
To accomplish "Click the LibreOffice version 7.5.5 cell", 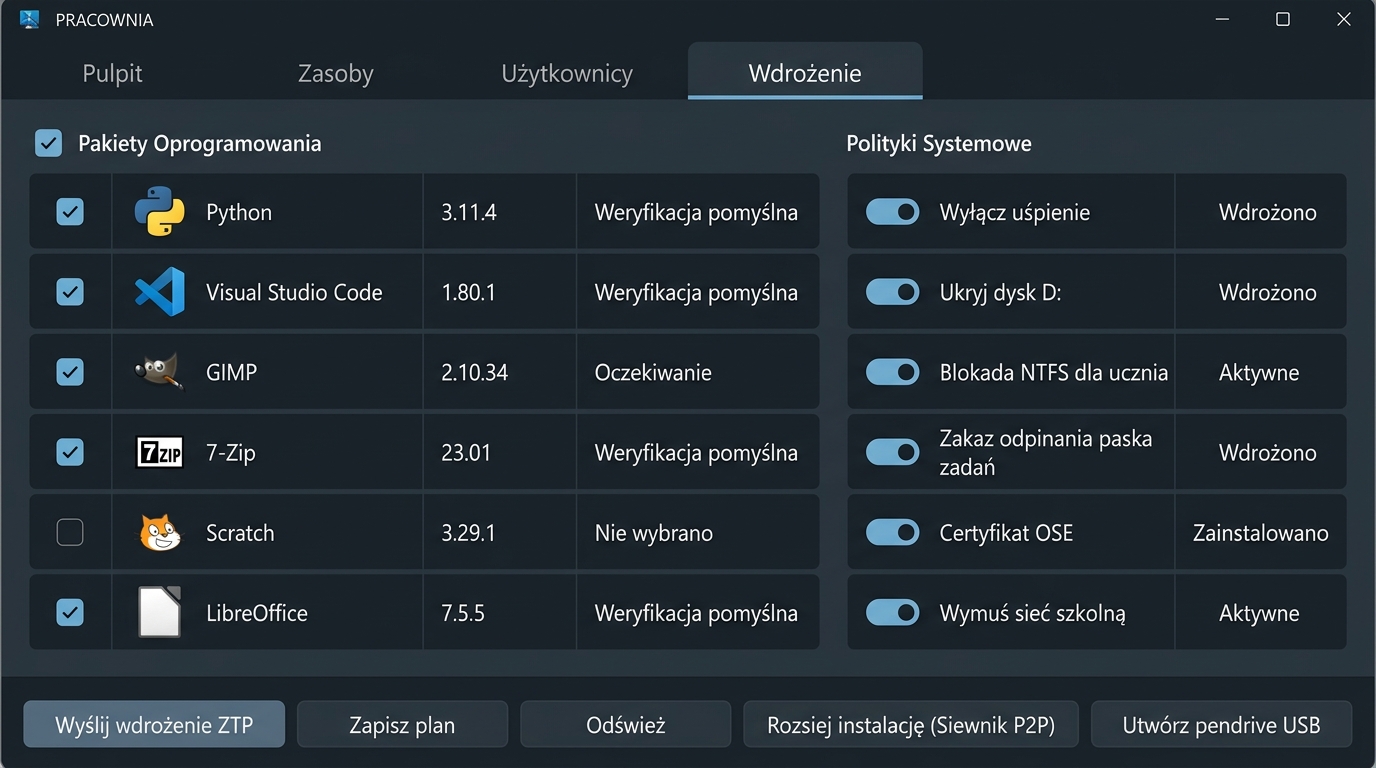I will pos(500,612).
